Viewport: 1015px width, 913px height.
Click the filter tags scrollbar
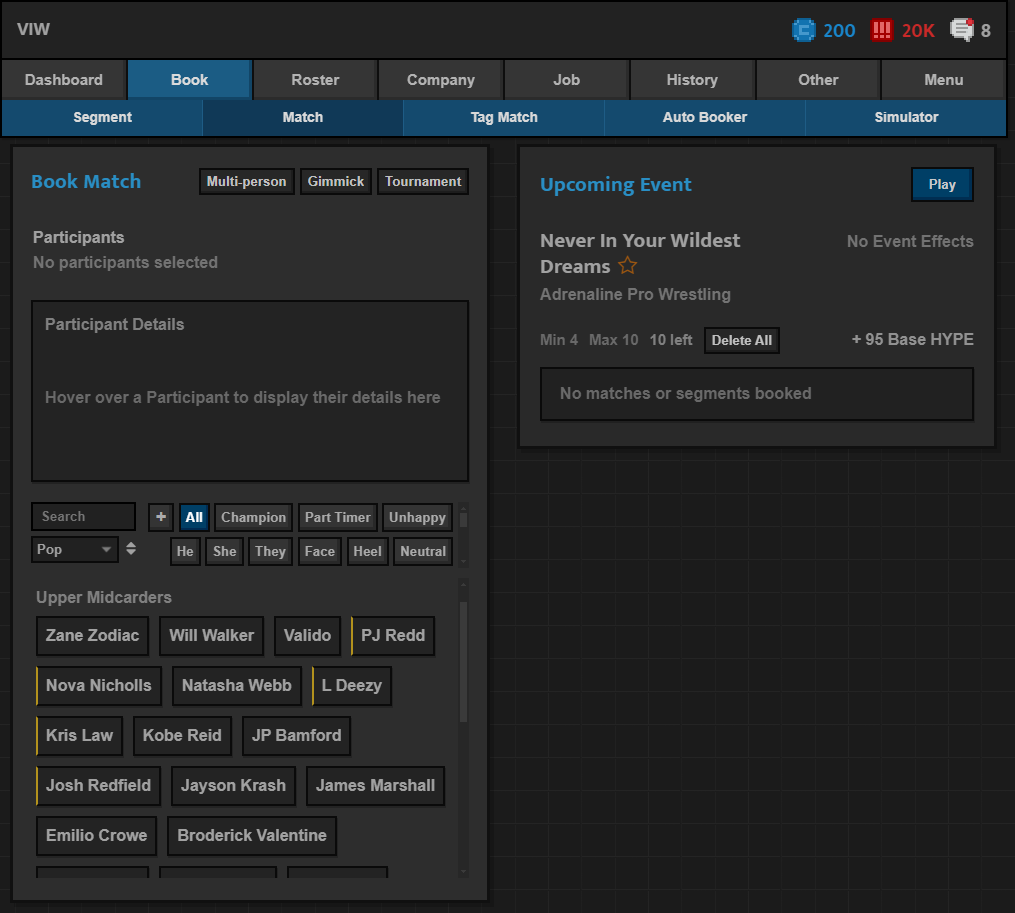(463, 520)
